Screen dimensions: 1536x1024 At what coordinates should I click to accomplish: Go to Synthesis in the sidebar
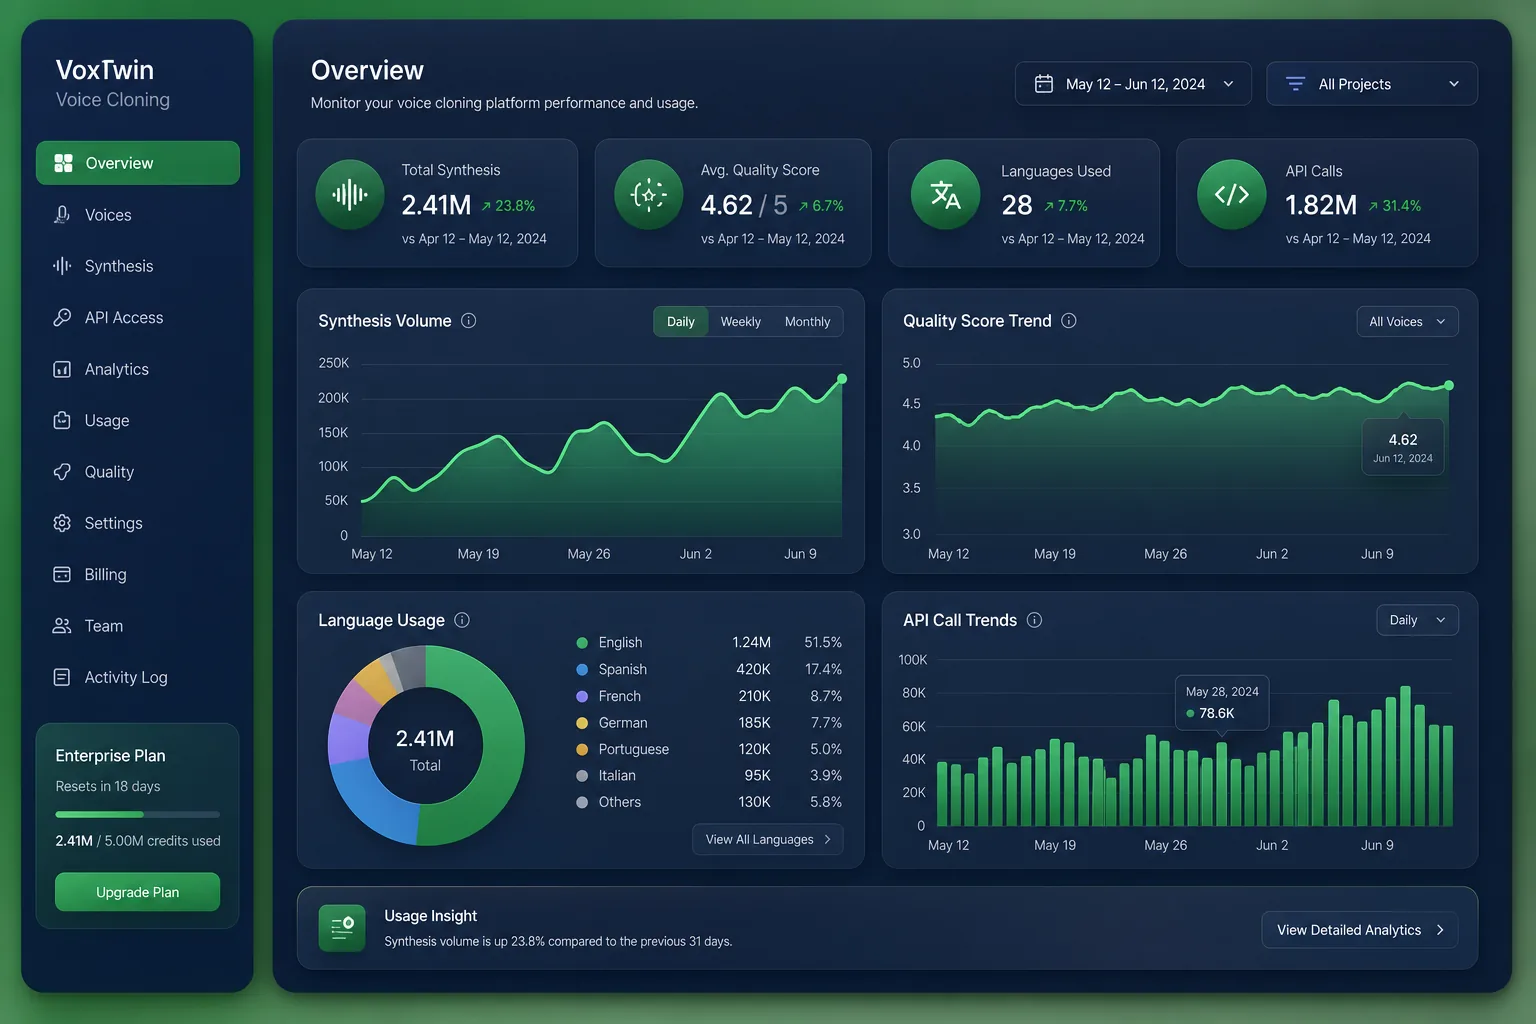click(138, 266)
